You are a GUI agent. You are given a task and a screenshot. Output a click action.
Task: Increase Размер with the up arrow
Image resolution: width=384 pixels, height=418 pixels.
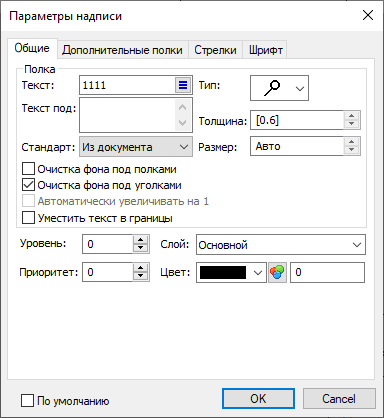[x=351, y=142]
